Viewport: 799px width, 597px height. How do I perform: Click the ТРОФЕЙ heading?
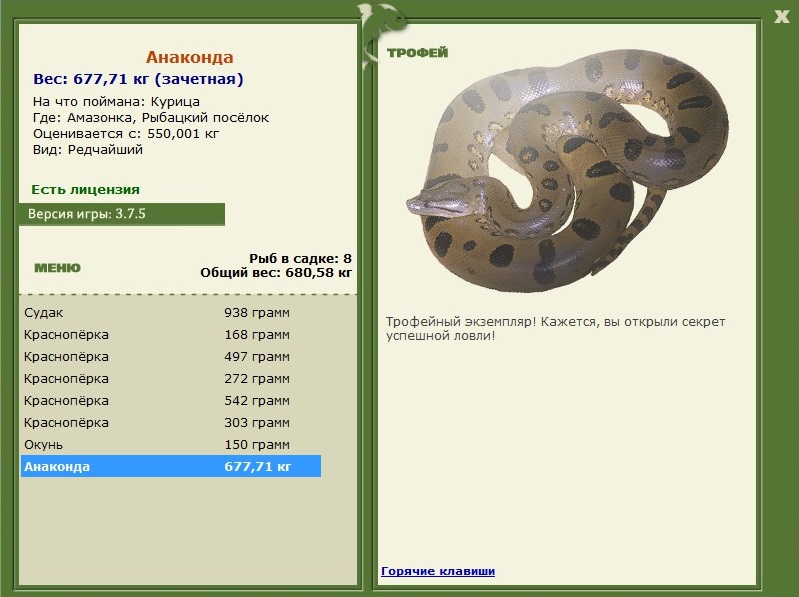coord(417,52)
